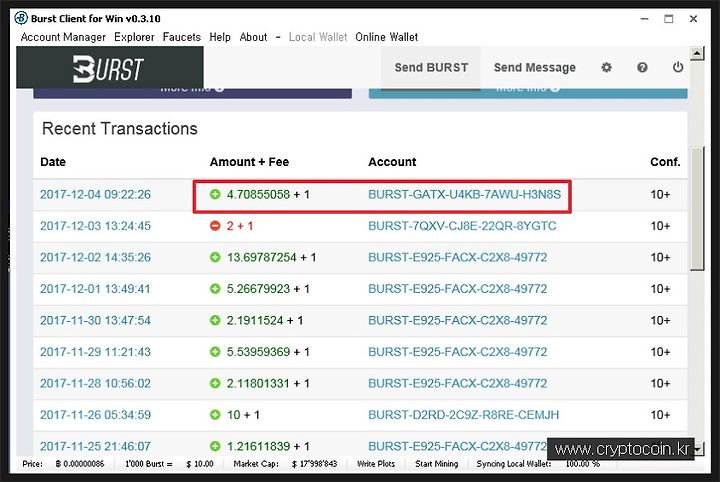Open BURST-E925 account in 2017-11-28 row
The height and width of the screenshot is (482, 720).
tap(457, 383)
